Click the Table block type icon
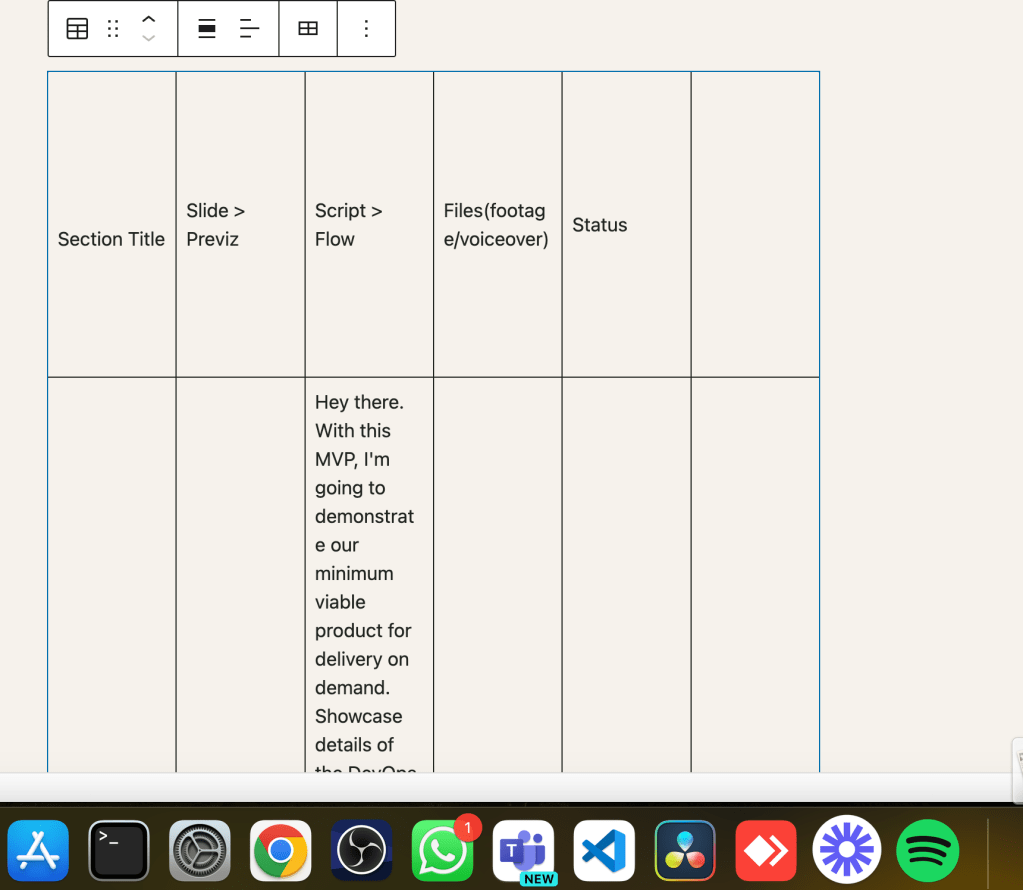This screenshot has height=890, width=1023. coord(77,29)
